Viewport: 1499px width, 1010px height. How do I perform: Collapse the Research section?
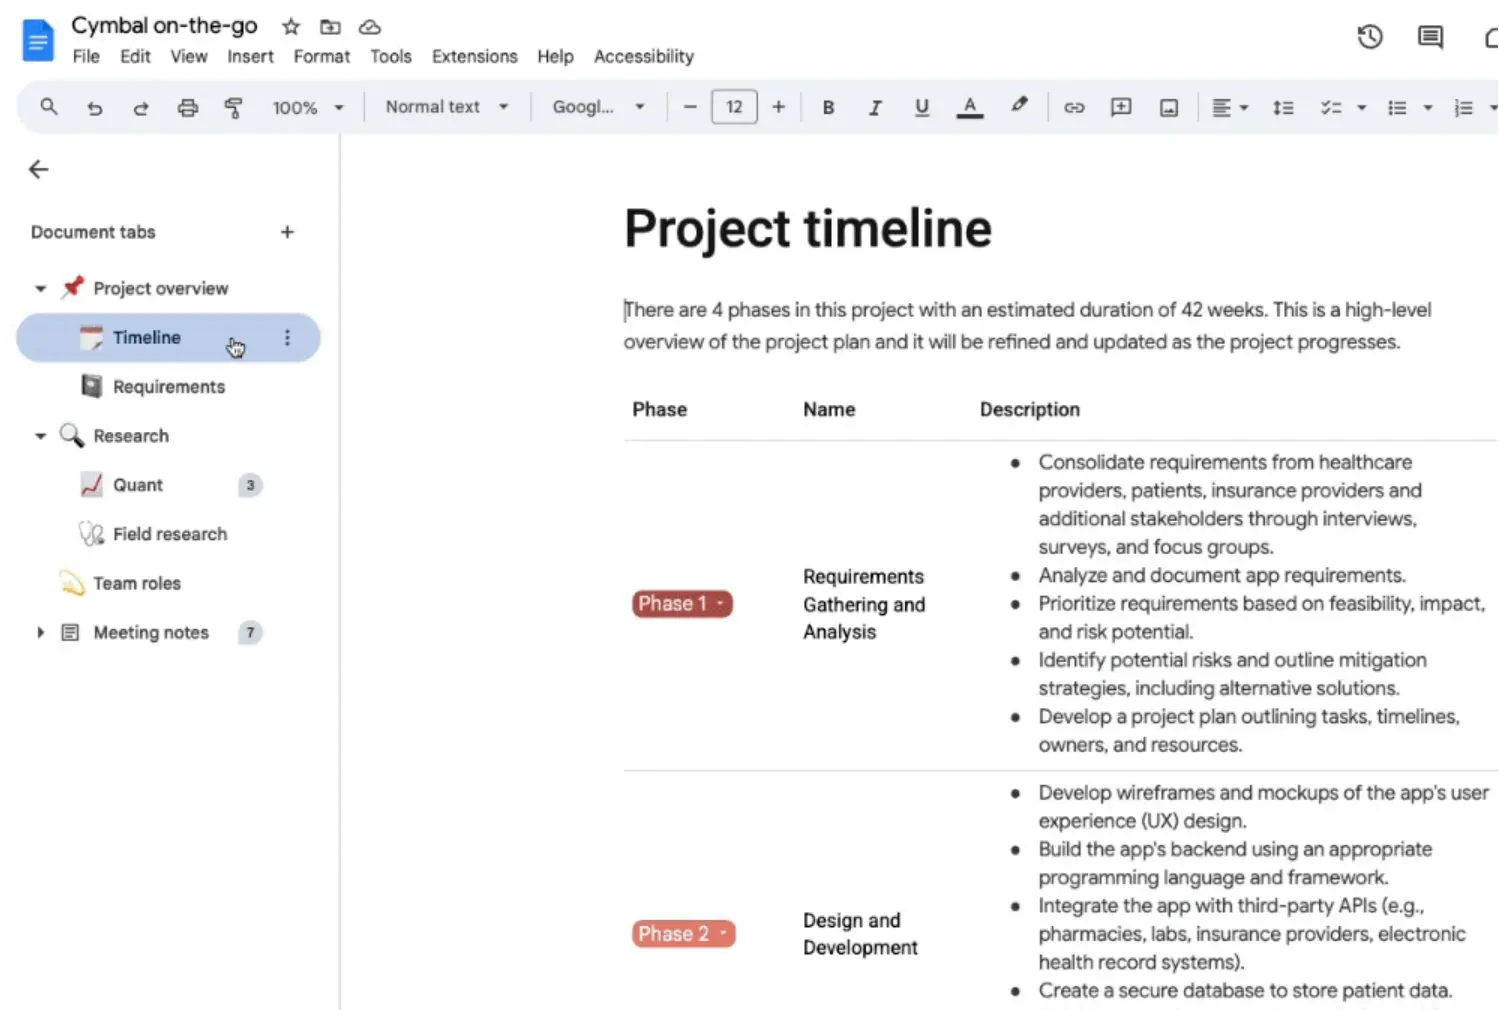pos(40,435)
